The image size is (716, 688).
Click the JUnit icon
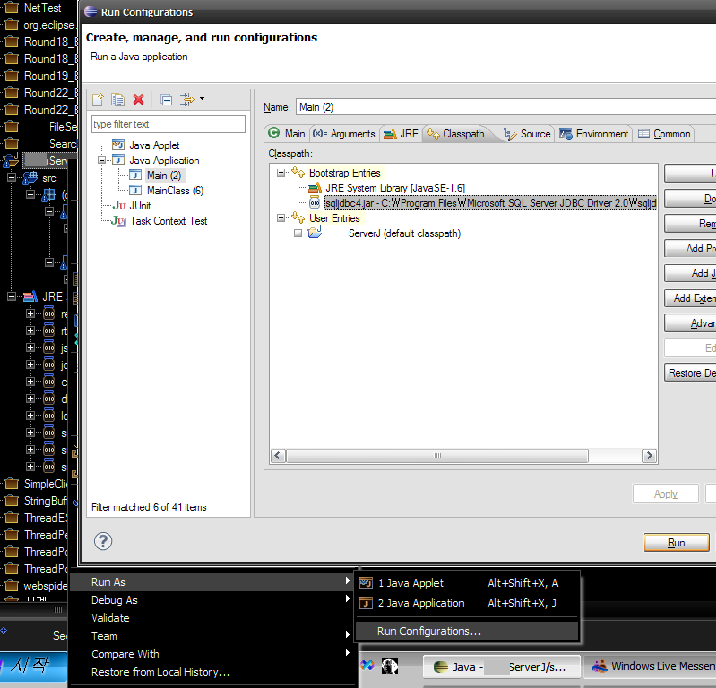[x=119, y=205]
